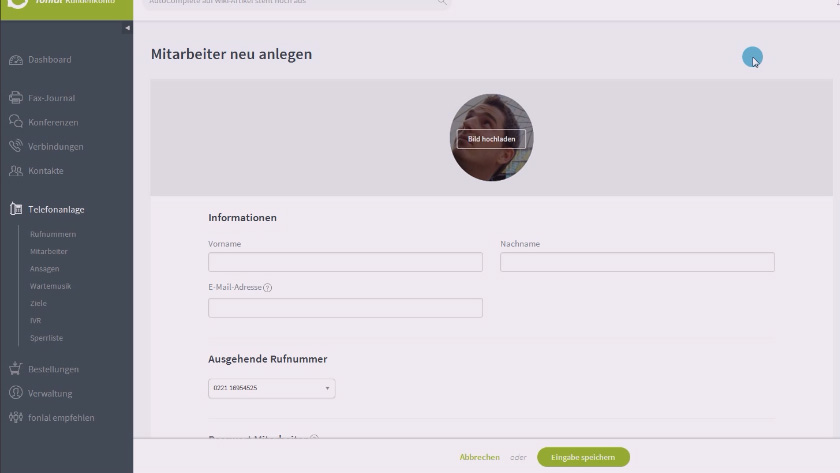Open Ansagen submenu entry
840x473 pixels.
click(x=44, y=268)
